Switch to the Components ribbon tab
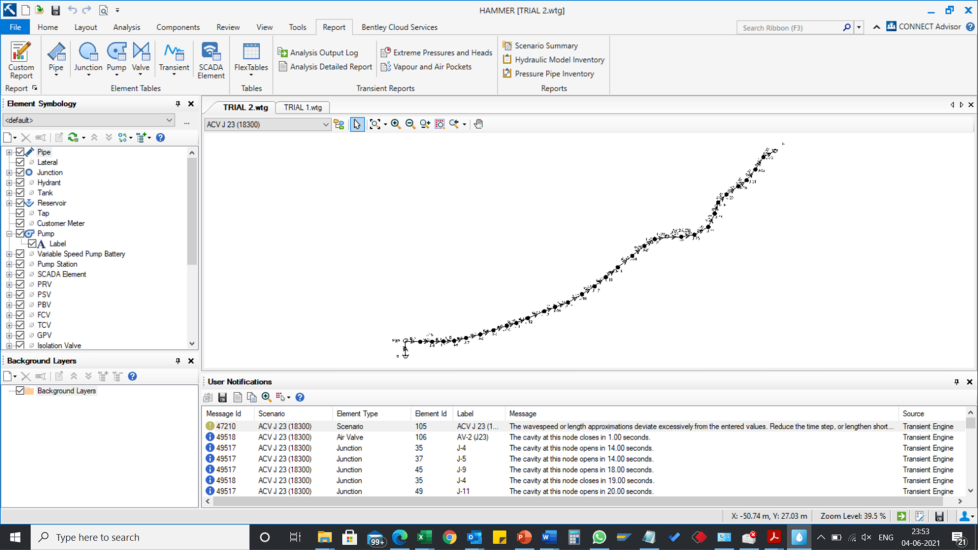Screen dimensions: 978x550 pos(178,27)
